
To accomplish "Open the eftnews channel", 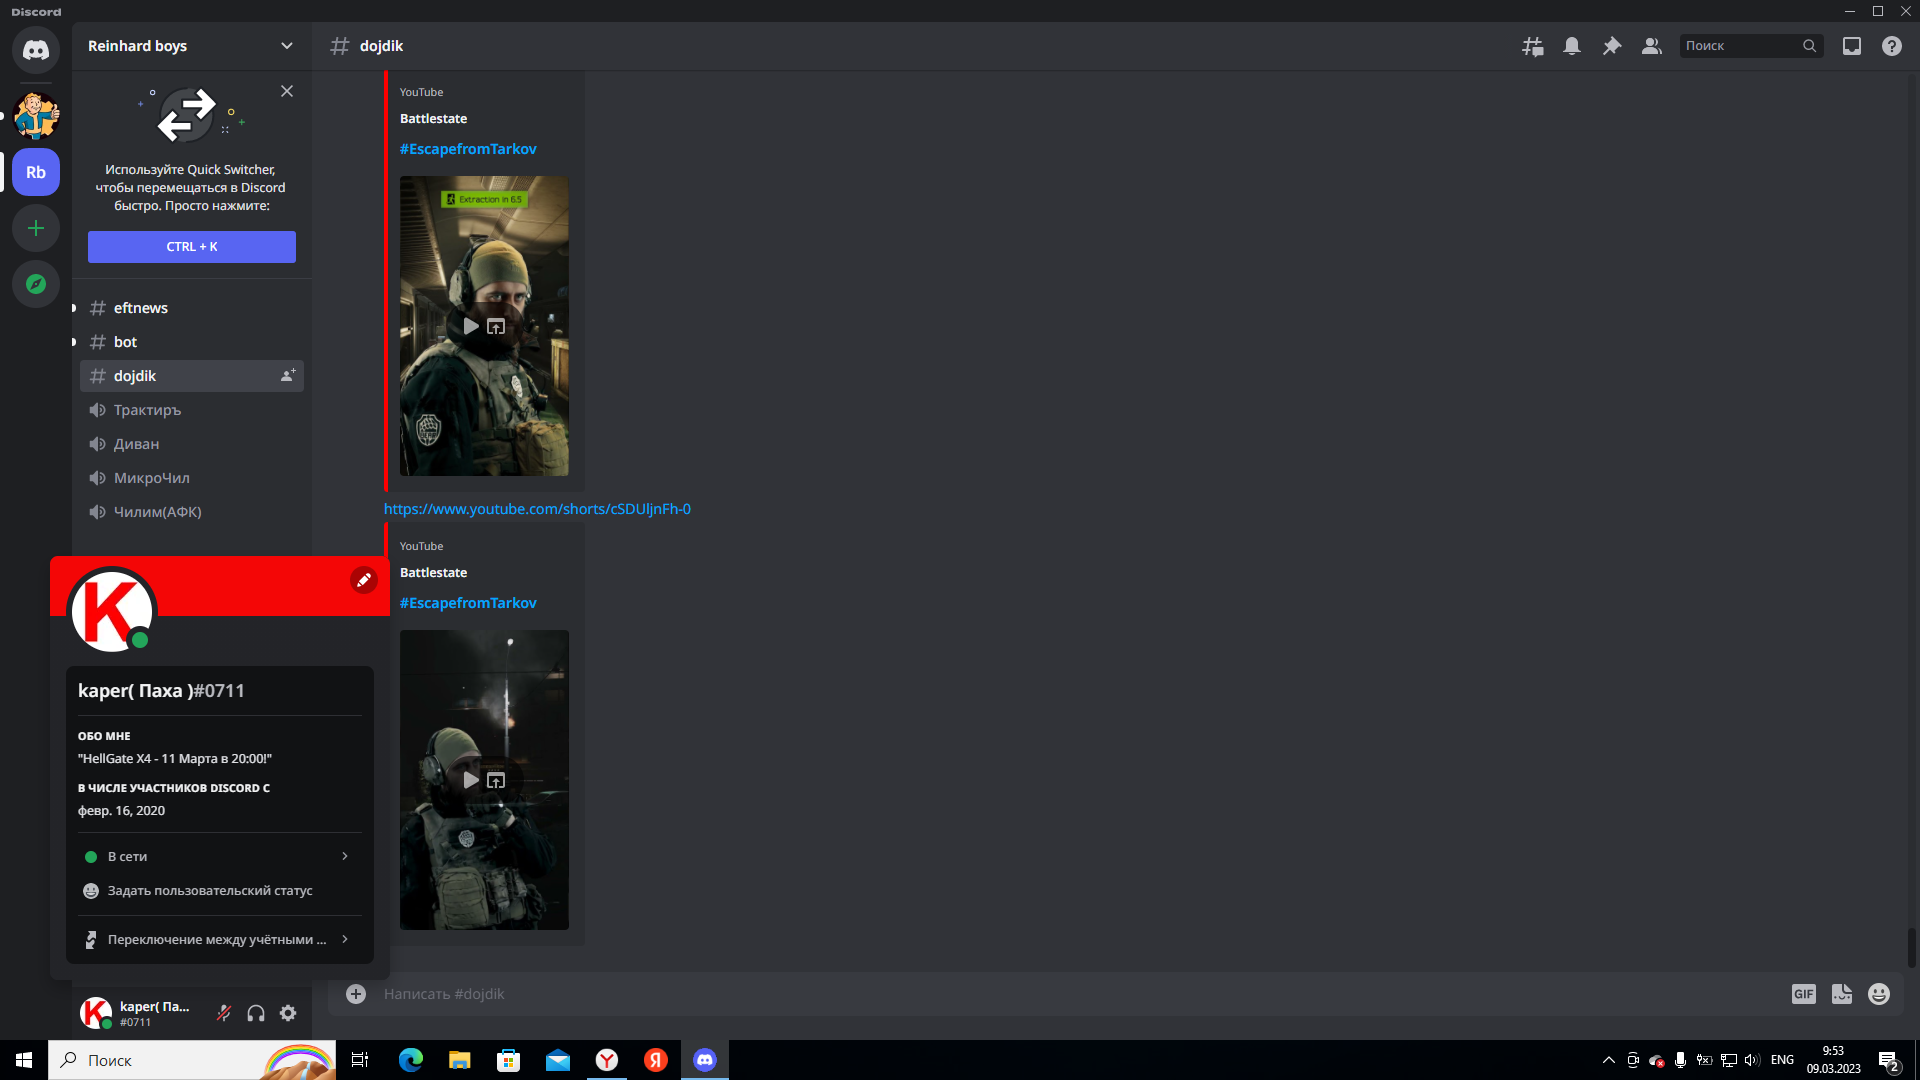I will coord(192,308).
